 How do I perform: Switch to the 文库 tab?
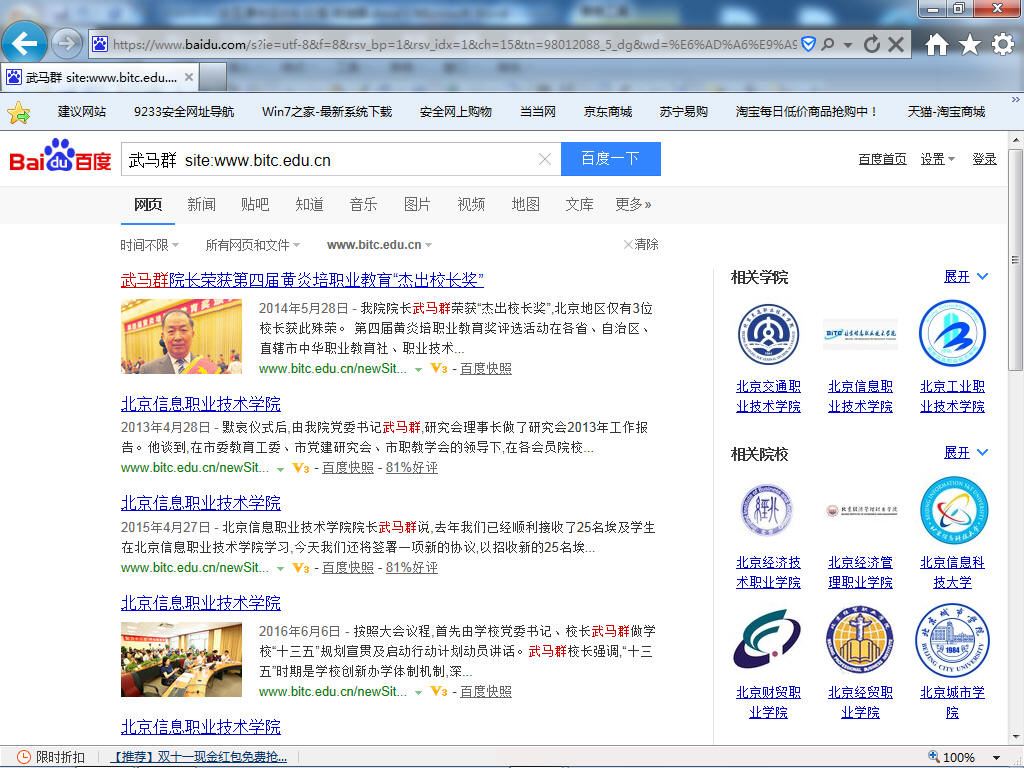pyautogui.click(x=579, y=204)
